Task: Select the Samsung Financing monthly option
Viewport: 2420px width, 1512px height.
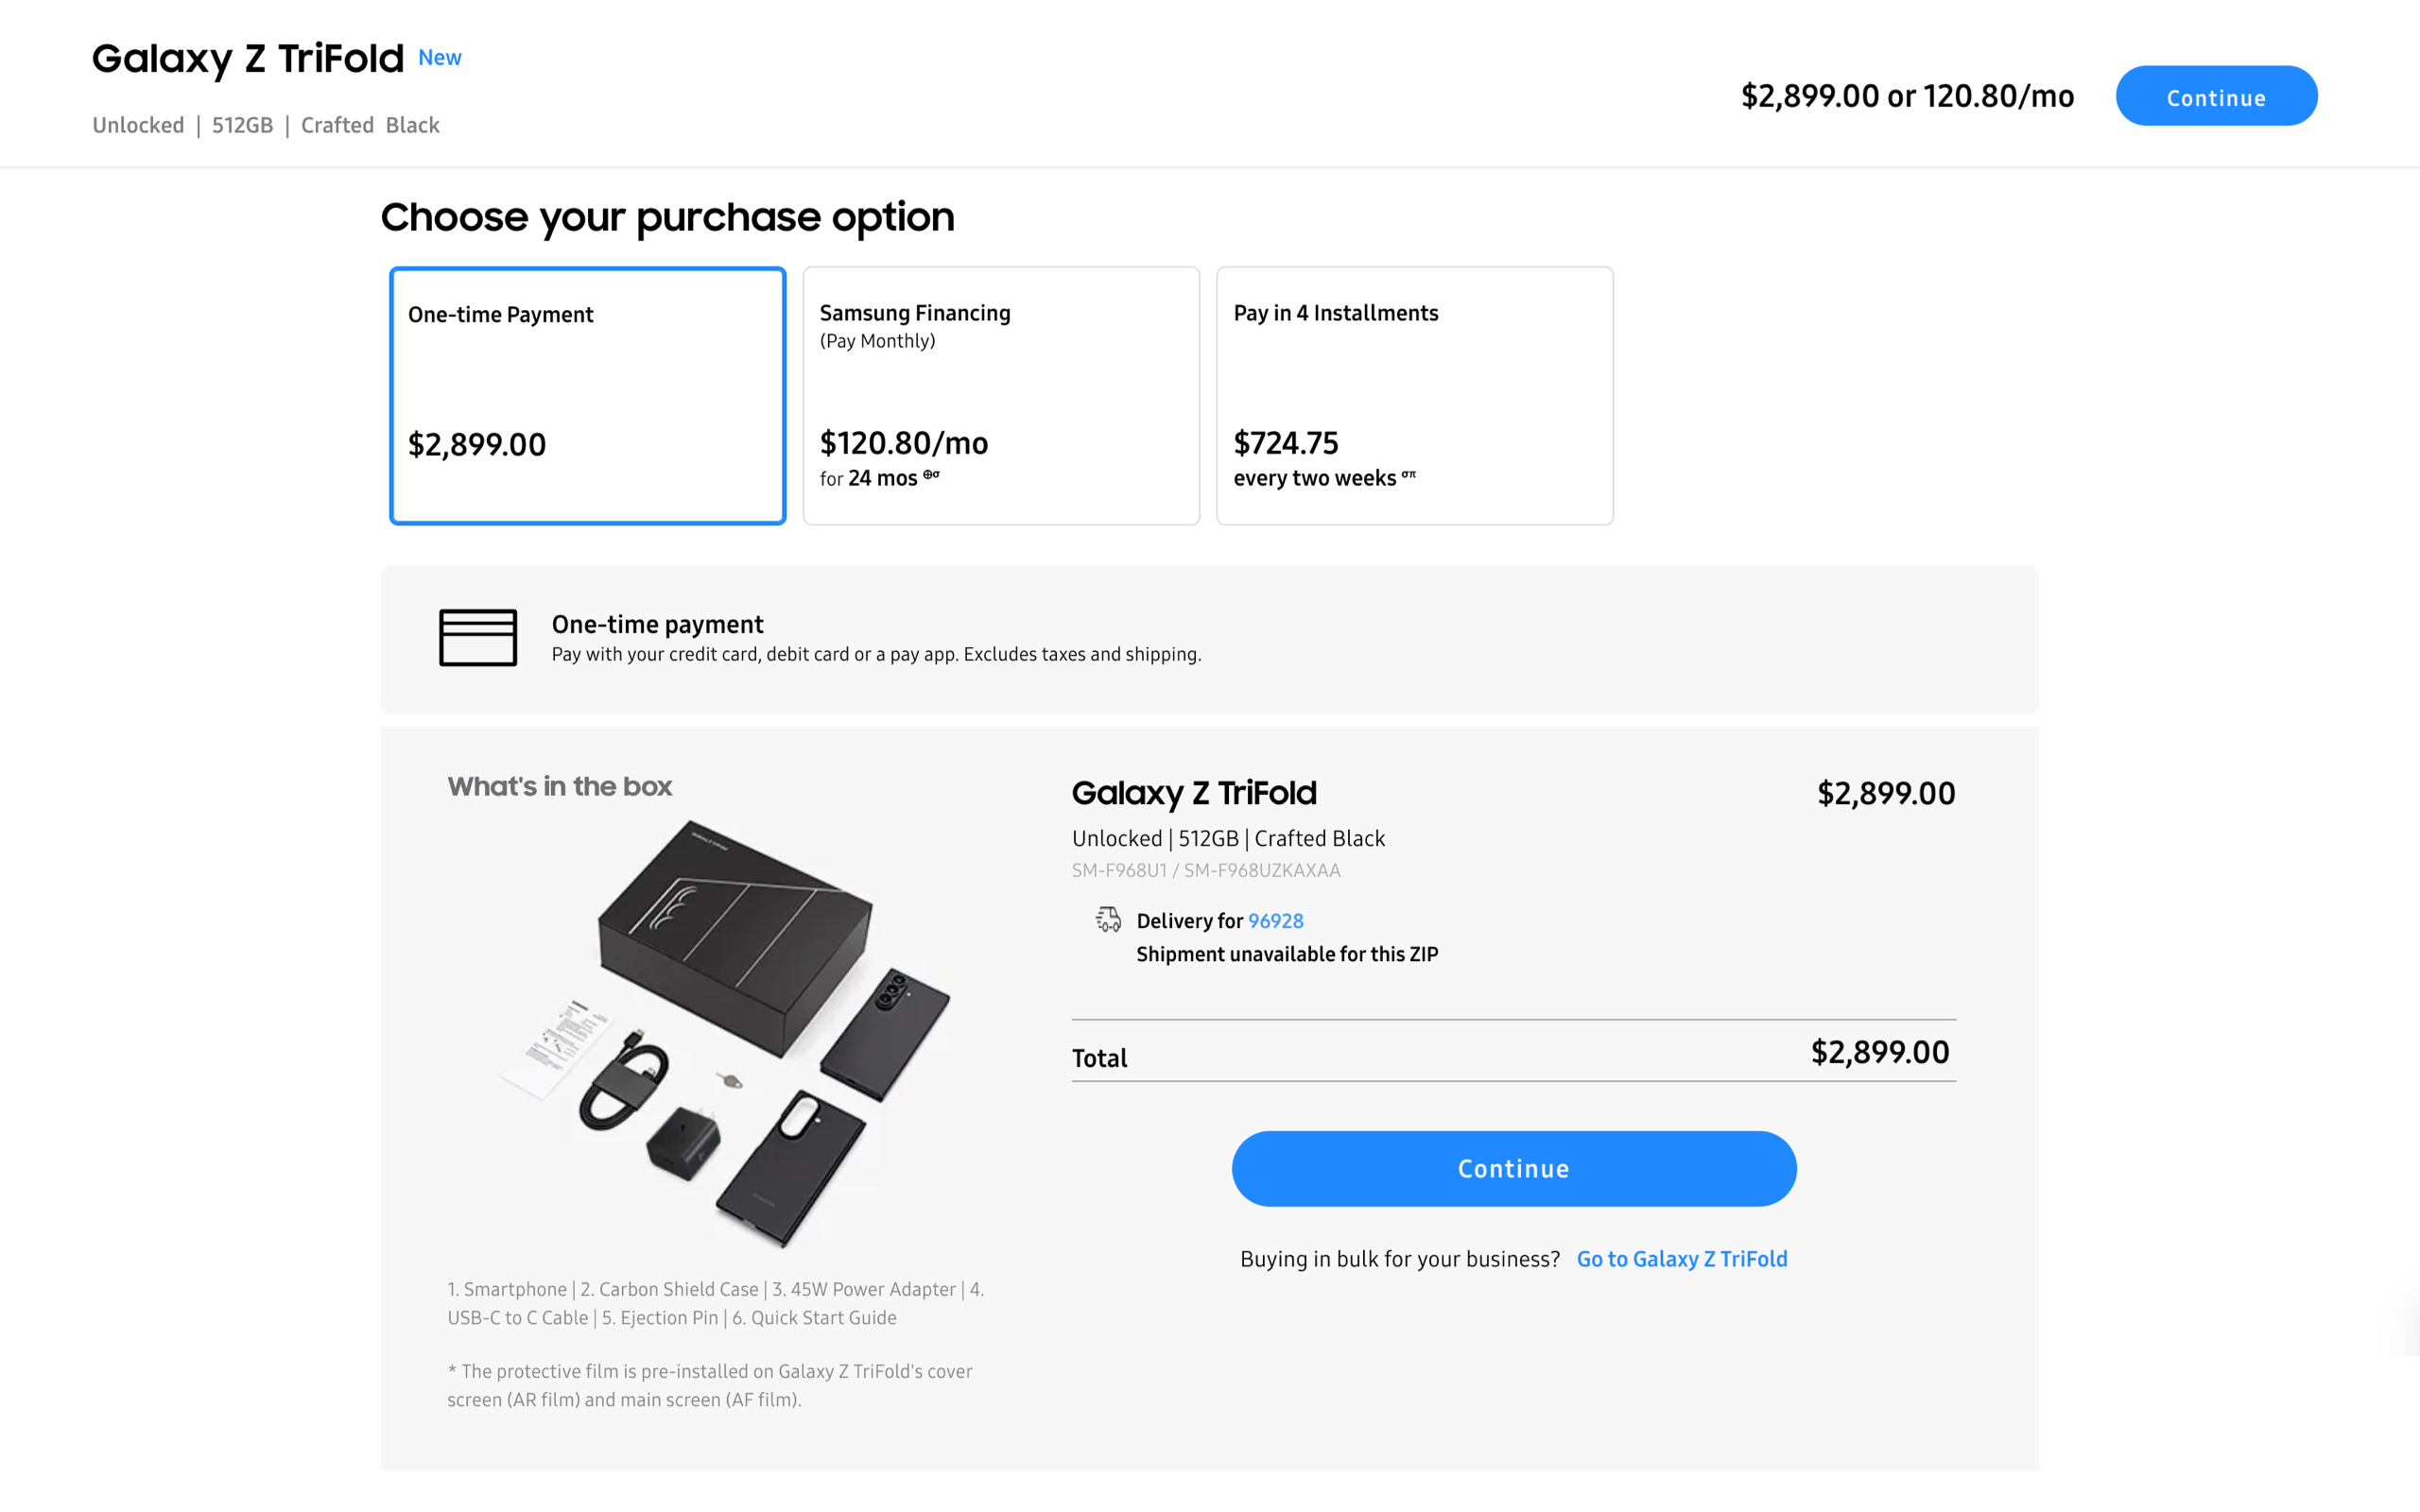Action: tap(1000, 396)
